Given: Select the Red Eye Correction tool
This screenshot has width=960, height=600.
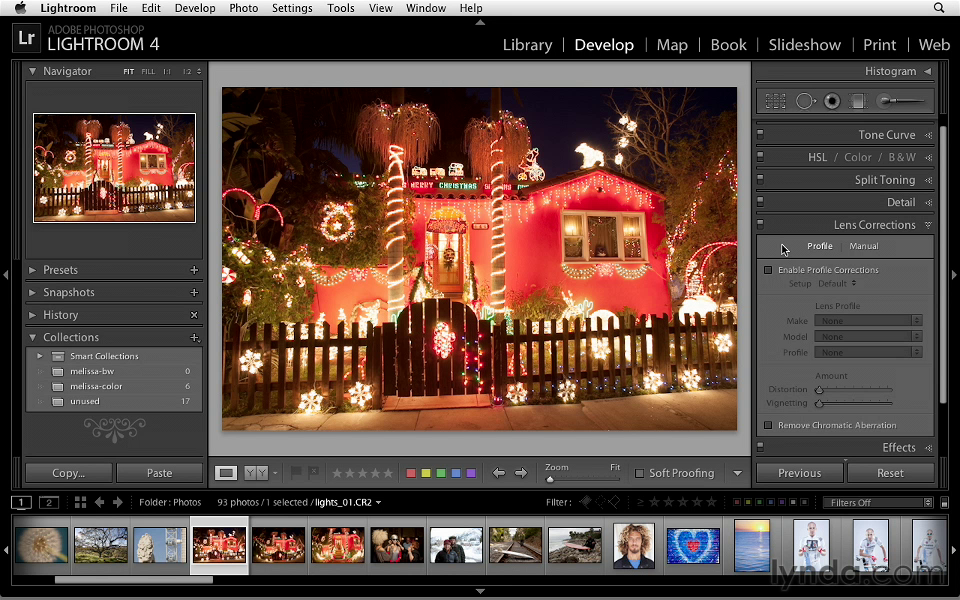Looking at the screenshot, I should [x=831, y=101].
